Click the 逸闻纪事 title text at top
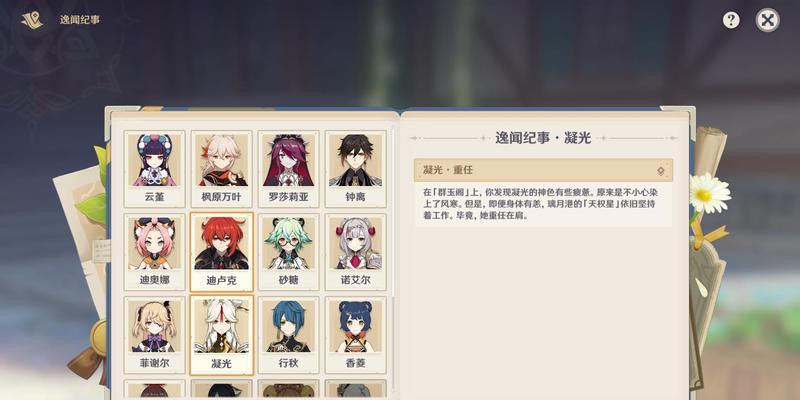The height and width of the screenshot is (400, 800). coord(80,20)
